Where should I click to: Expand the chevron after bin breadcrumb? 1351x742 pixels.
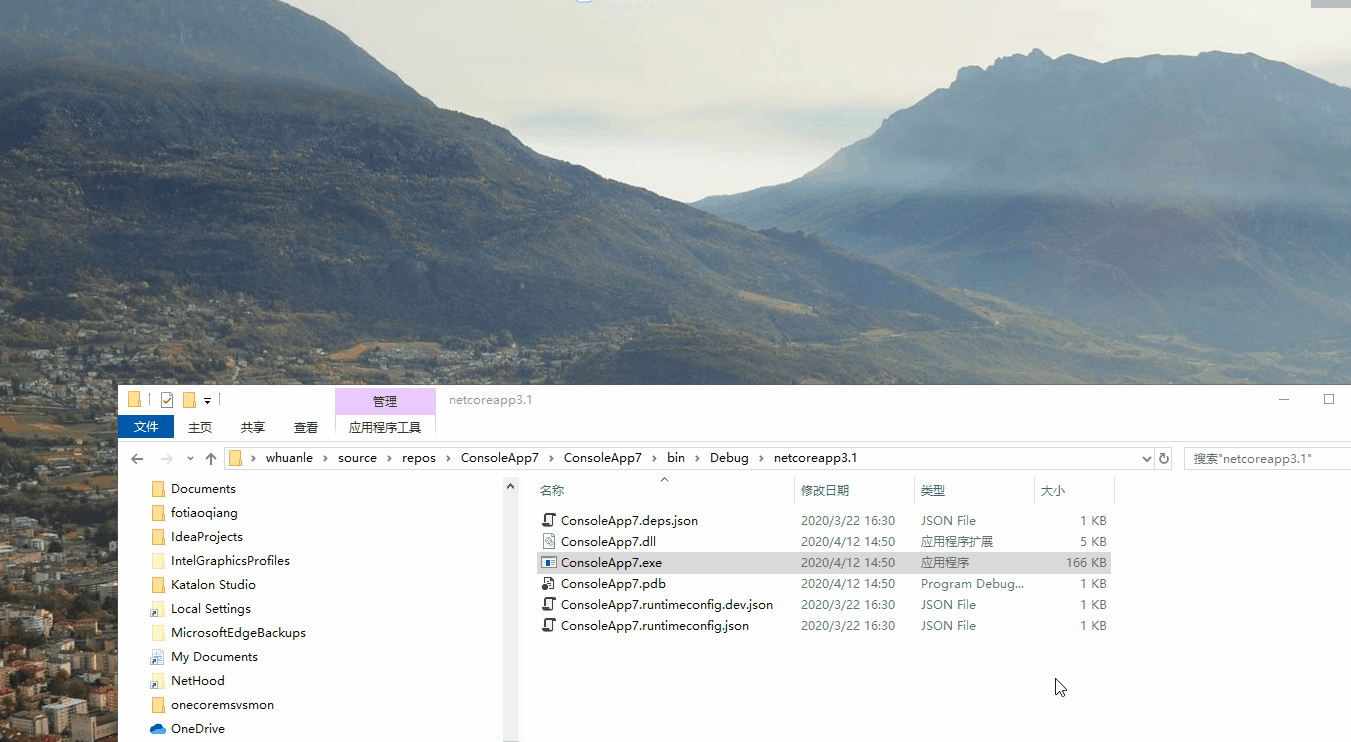(697, 458)
